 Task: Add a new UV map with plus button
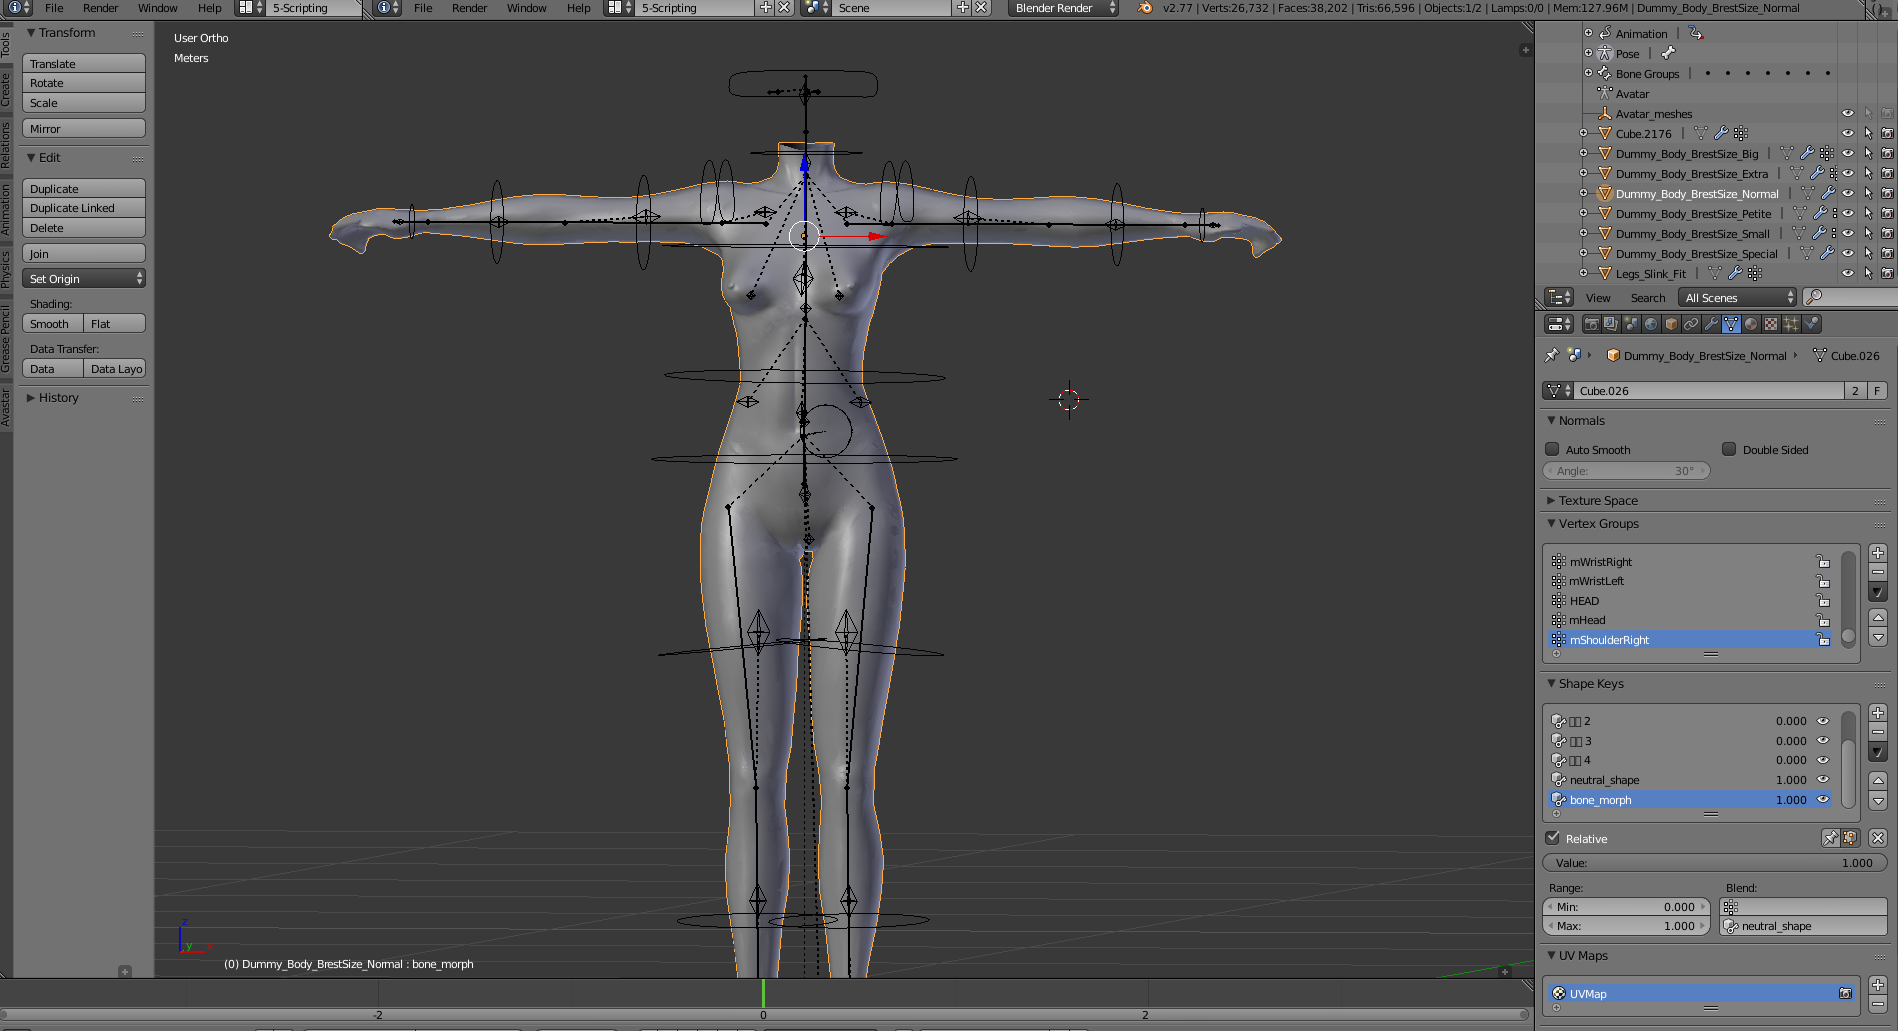(1878, 985)
